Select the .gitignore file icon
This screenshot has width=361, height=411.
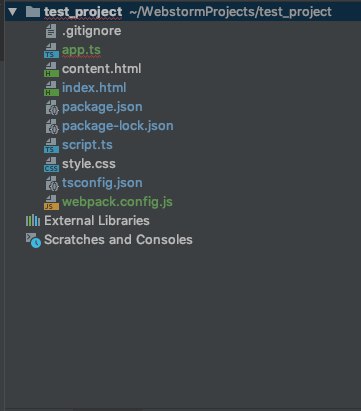click(51, 31)
